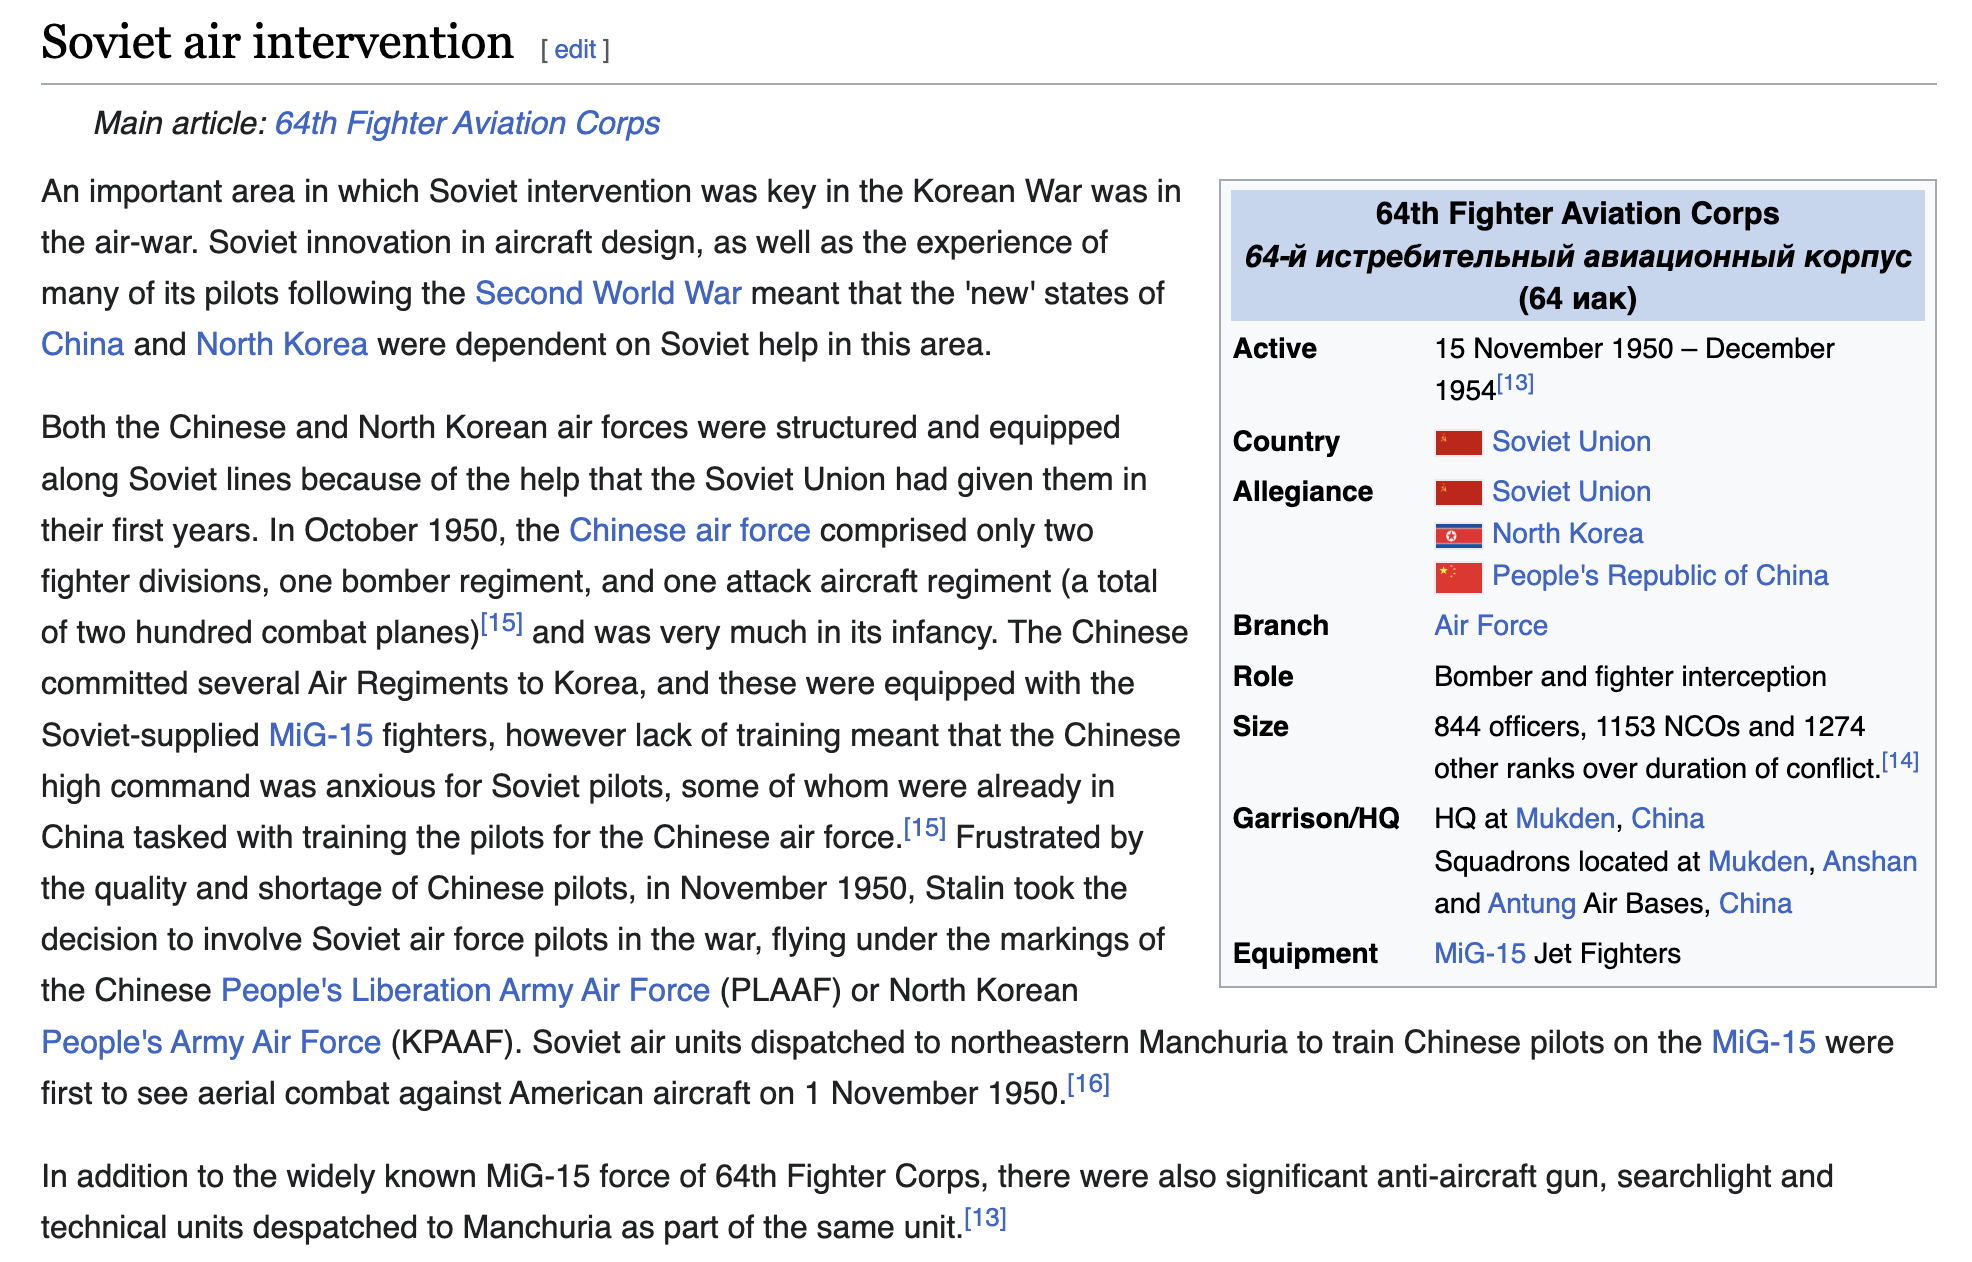1972x1262 pixels.
Task: Click People's Republic of China allegiance link
Action: pyautogui.click(x=1659, y=576)
